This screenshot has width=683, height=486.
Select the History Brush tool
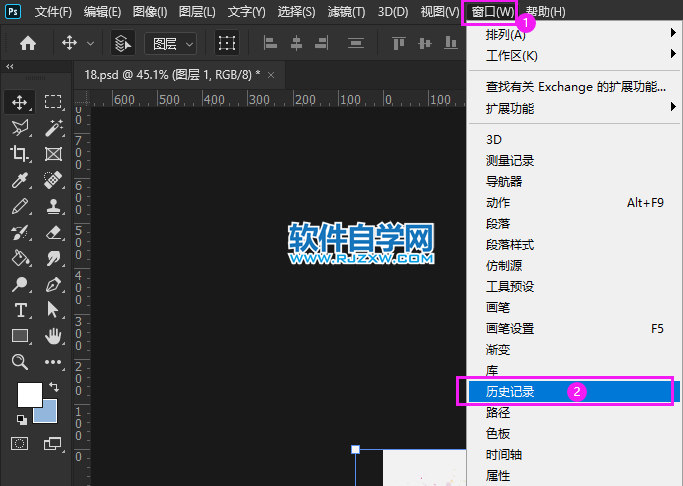tap(20, 232)
